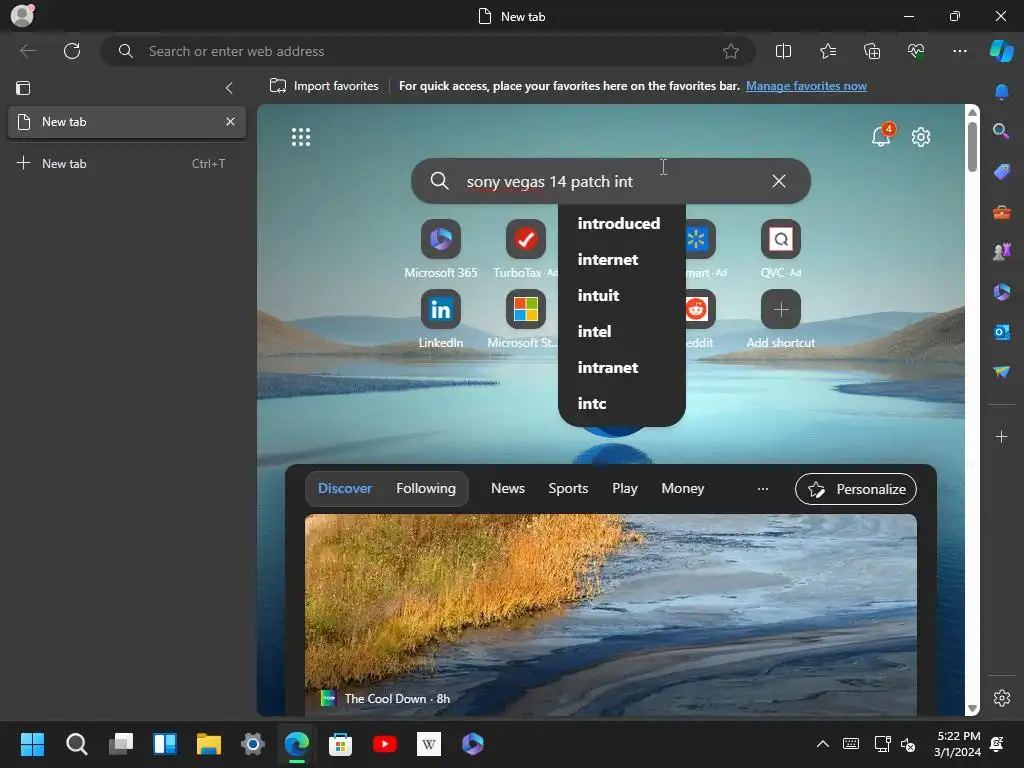Screen dimensions: 1024x768
Task: Open the News feed tab
Action: click(x=507, y=488)
